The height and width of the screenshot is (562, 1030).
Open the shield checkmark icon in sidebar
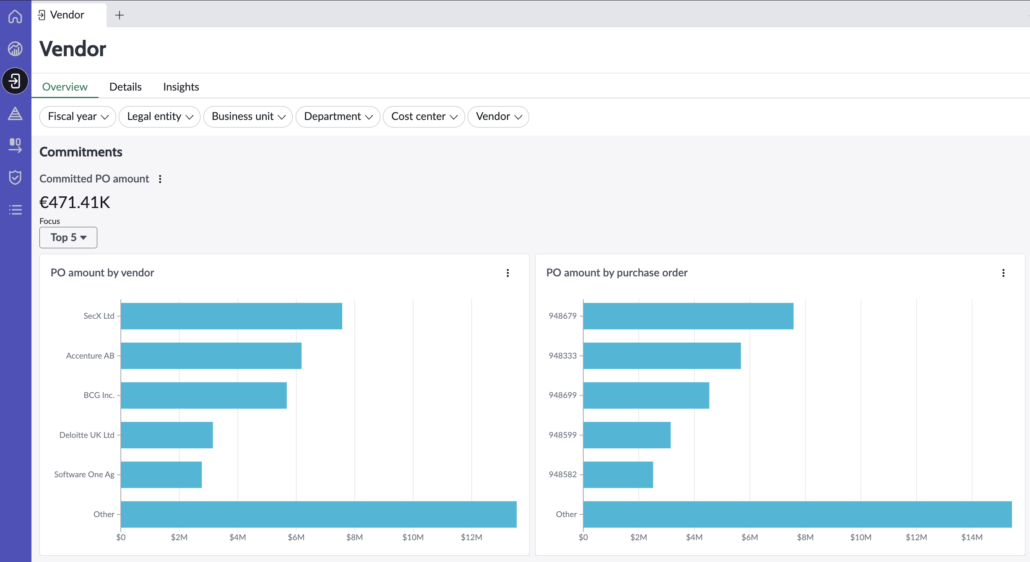15,177
